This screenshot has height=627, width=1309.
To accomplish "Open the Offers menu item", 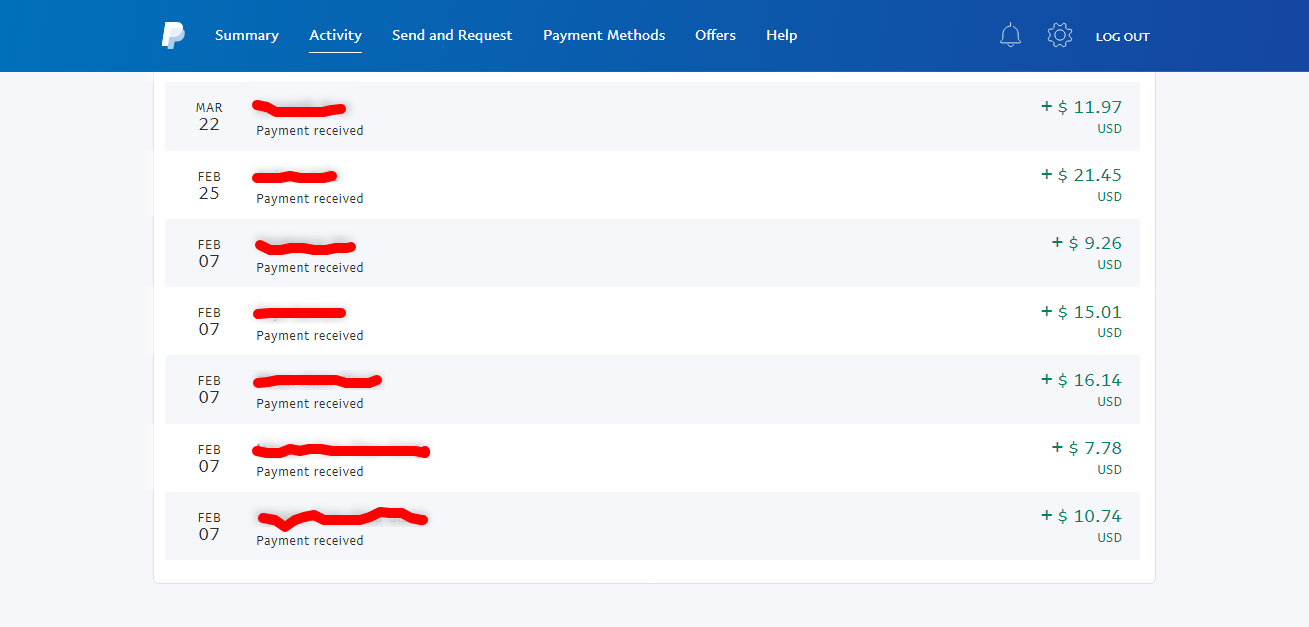I will pos(715,35).
